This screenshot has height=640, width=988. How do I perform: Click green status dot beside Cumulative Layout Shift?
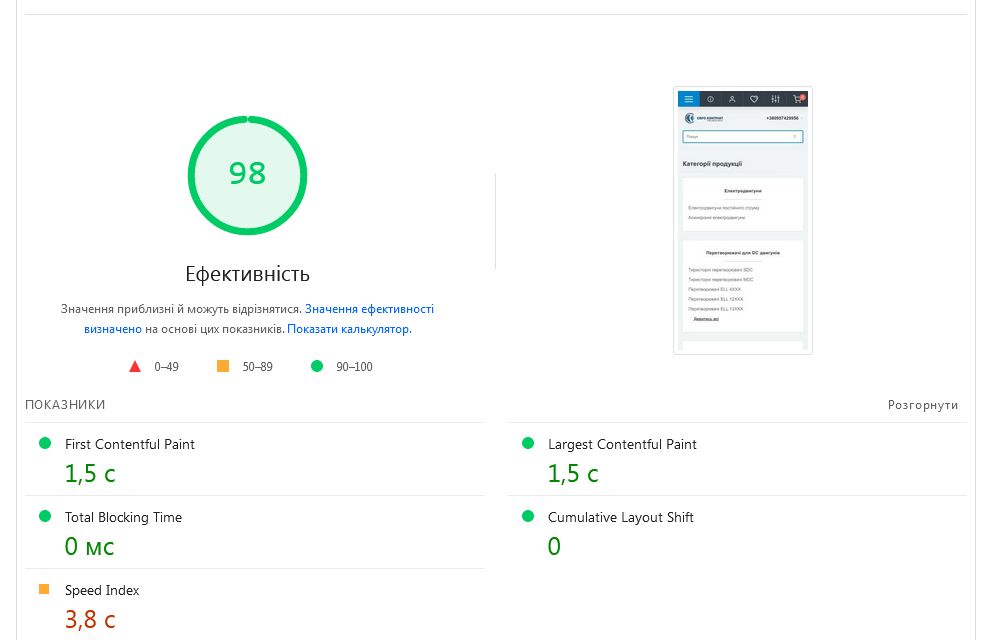(x=527, y=516)
